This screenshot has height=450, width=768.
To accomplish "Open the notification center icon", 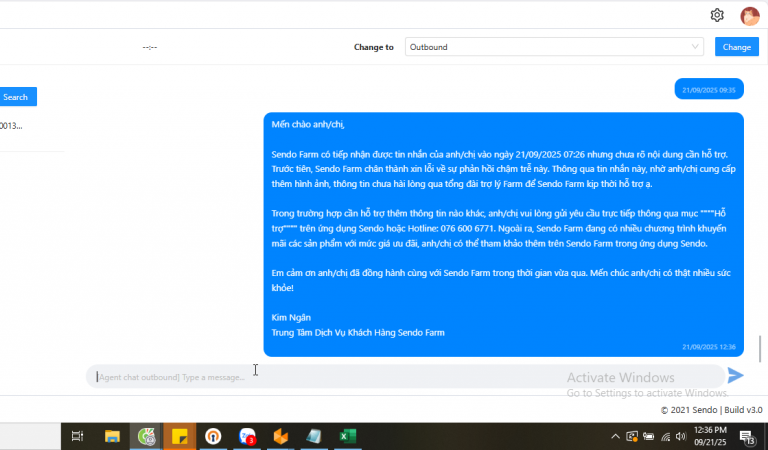I will coord(747,437).
